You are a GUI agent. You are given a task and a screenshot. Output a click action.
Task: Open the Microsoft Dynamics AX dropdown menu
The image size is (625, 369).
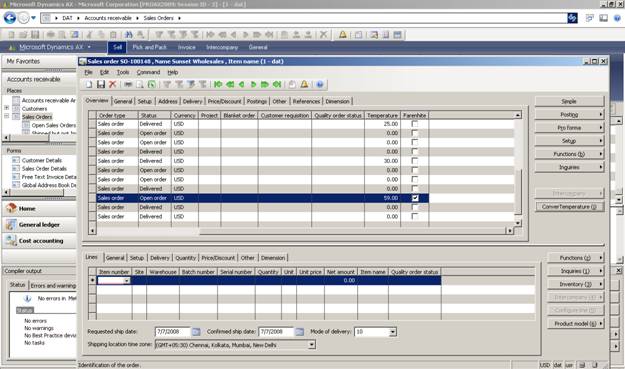pyautogui.click(x=51, y=47)
